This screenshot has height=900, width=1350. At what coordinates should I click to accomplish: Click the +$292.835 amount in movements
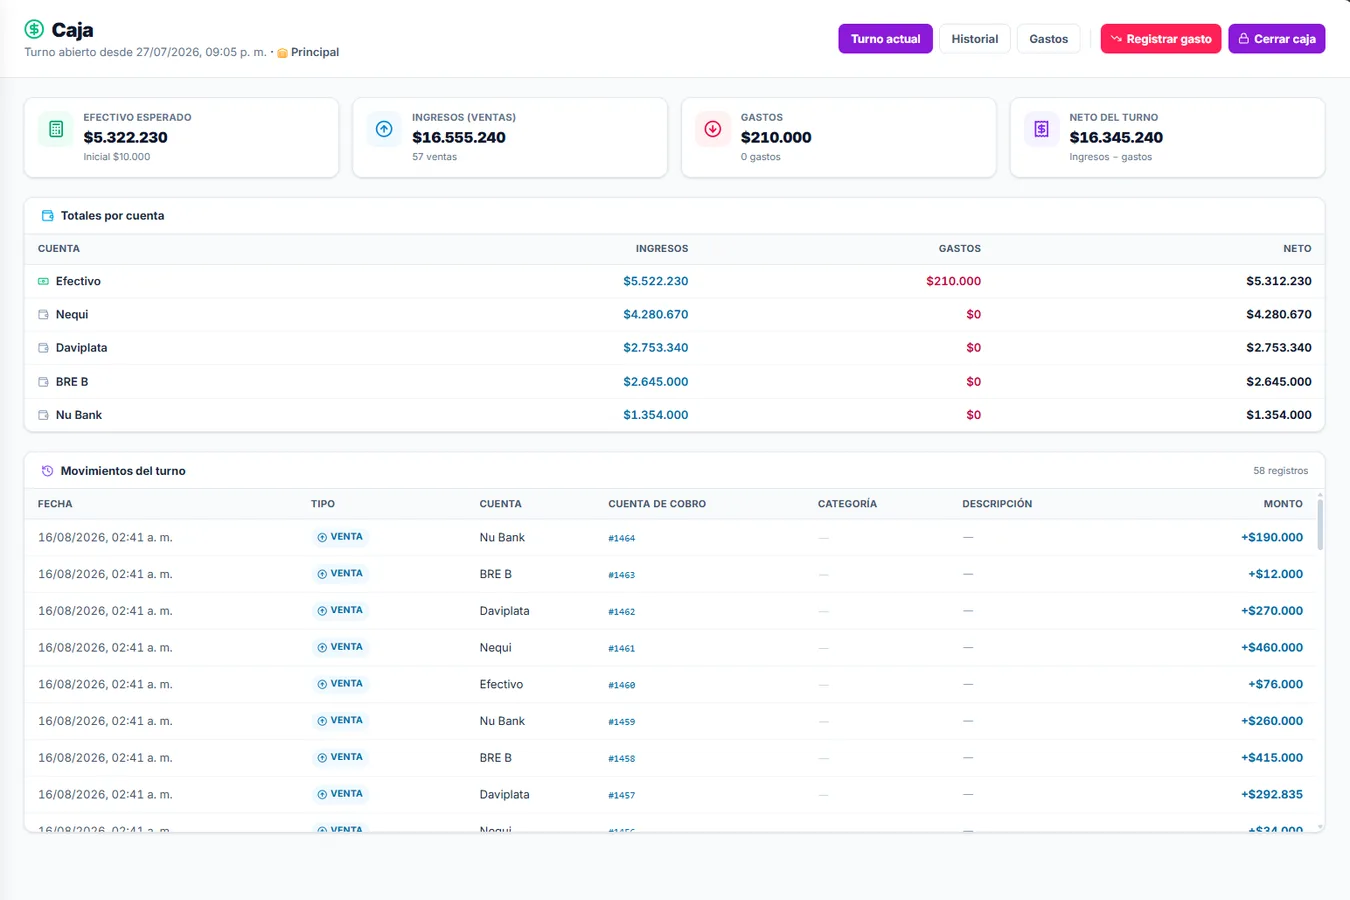coord(1272,794)
